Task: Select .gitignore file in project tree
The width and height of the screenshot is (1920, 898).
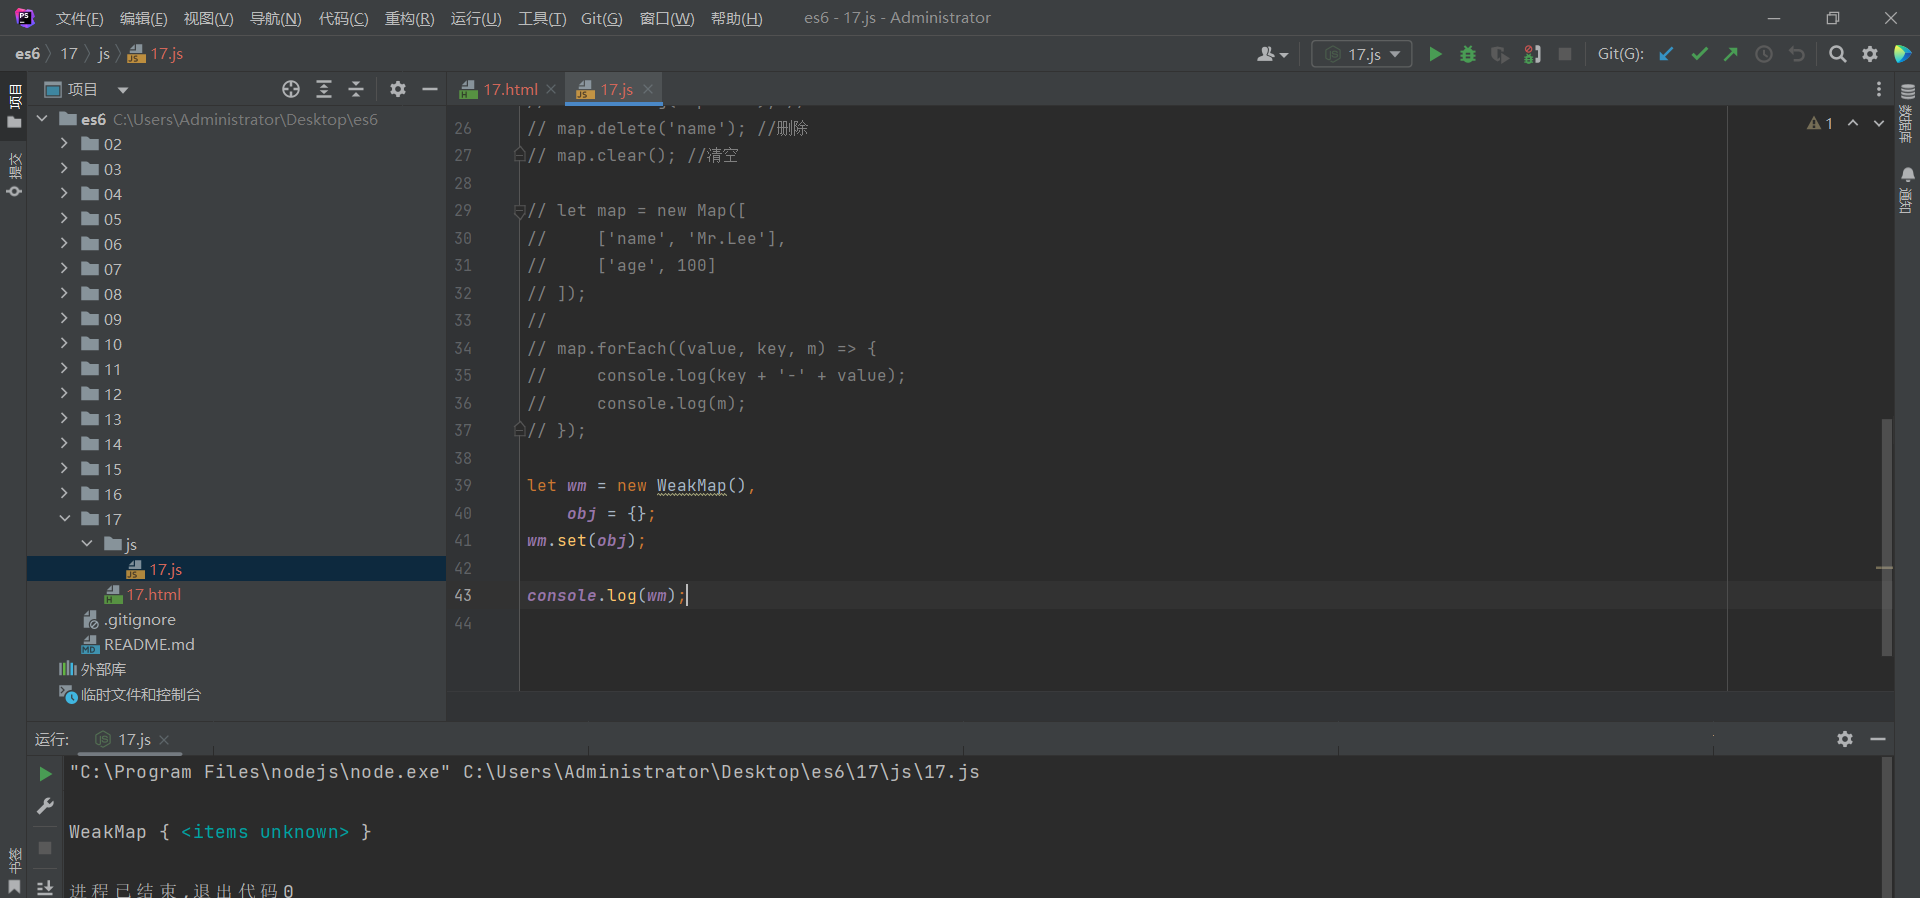Action: pos(140,619)
